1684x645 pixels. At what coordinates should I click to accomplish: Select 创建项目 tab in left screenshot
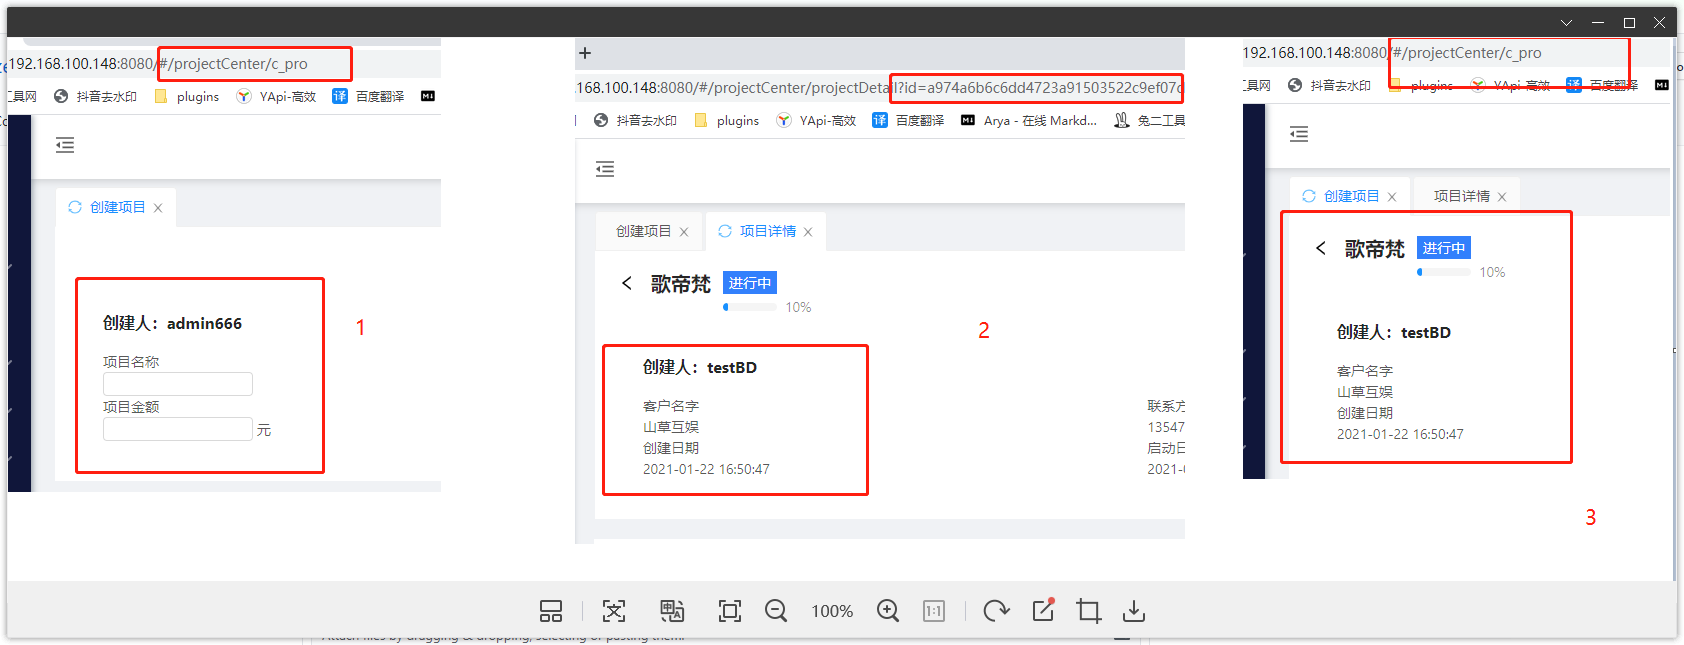(118, 207)
